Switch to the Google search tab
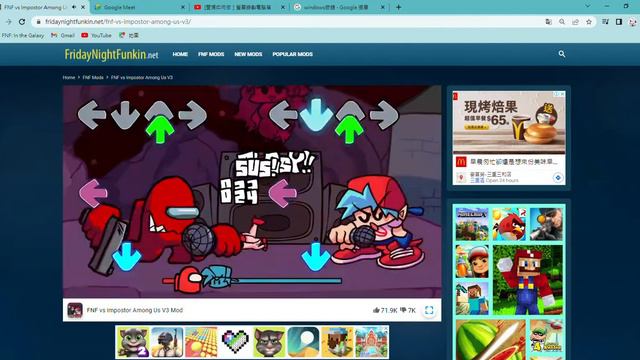The width and height of the screenshot is (640, 360). click(340, 7)
